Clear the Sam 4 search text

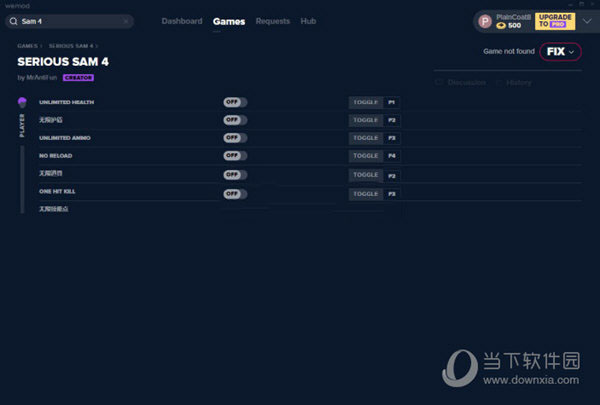[126, 21]
